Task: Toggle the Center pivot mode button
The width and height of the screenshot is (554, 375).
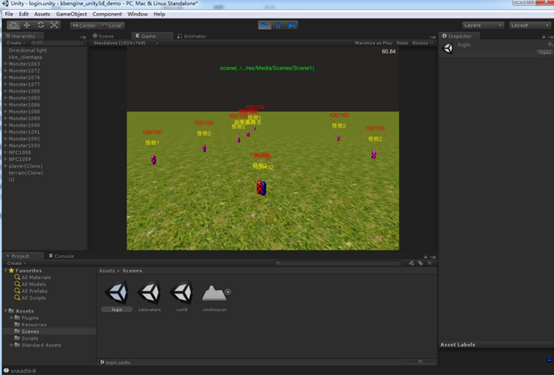Action: [x=84, y=25]
